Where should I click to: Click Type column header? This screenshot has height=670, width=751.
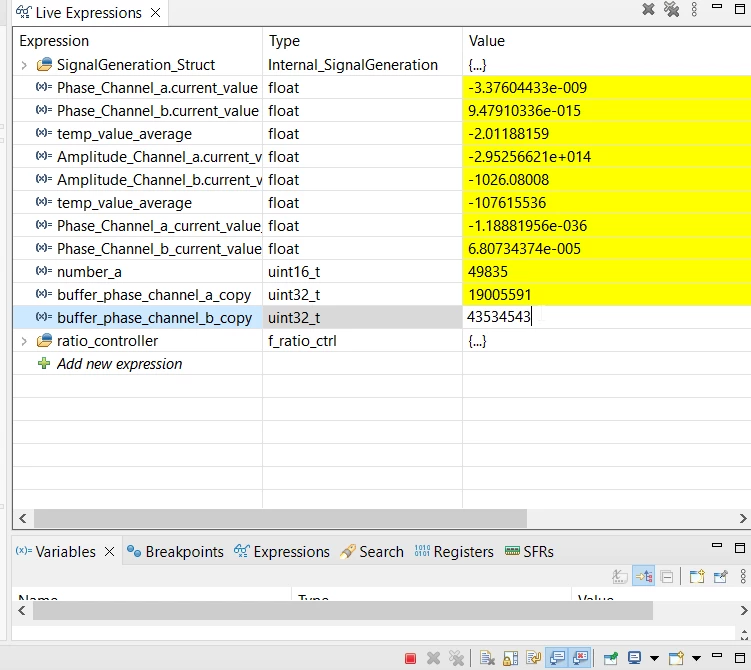point(363,41)
